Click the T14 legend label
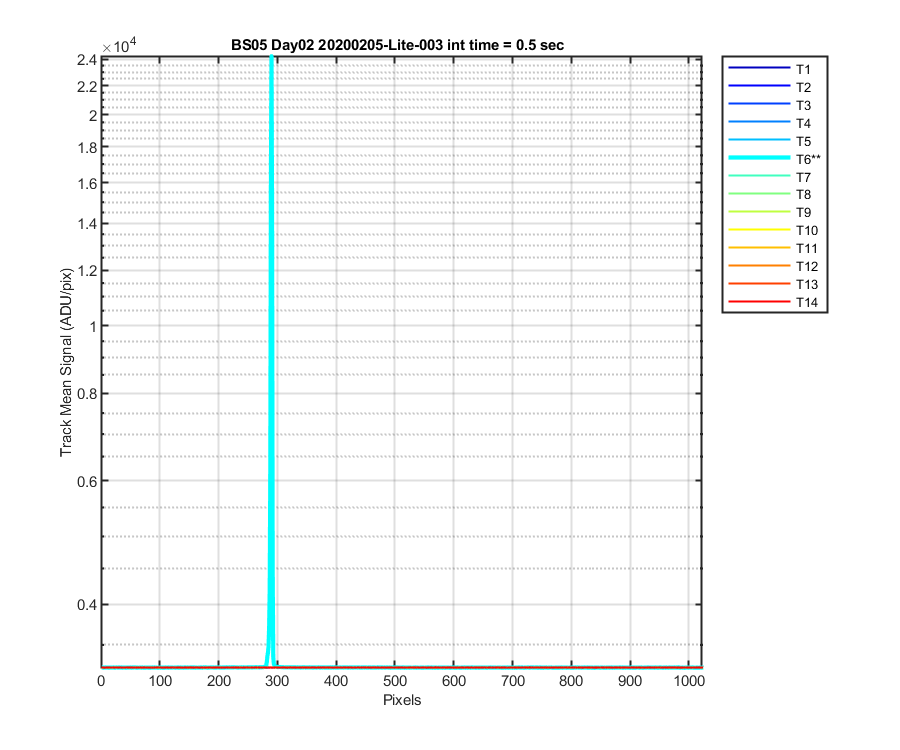Image resolution: width=900 pixels, height=750 pixels. tap(806, 302)
